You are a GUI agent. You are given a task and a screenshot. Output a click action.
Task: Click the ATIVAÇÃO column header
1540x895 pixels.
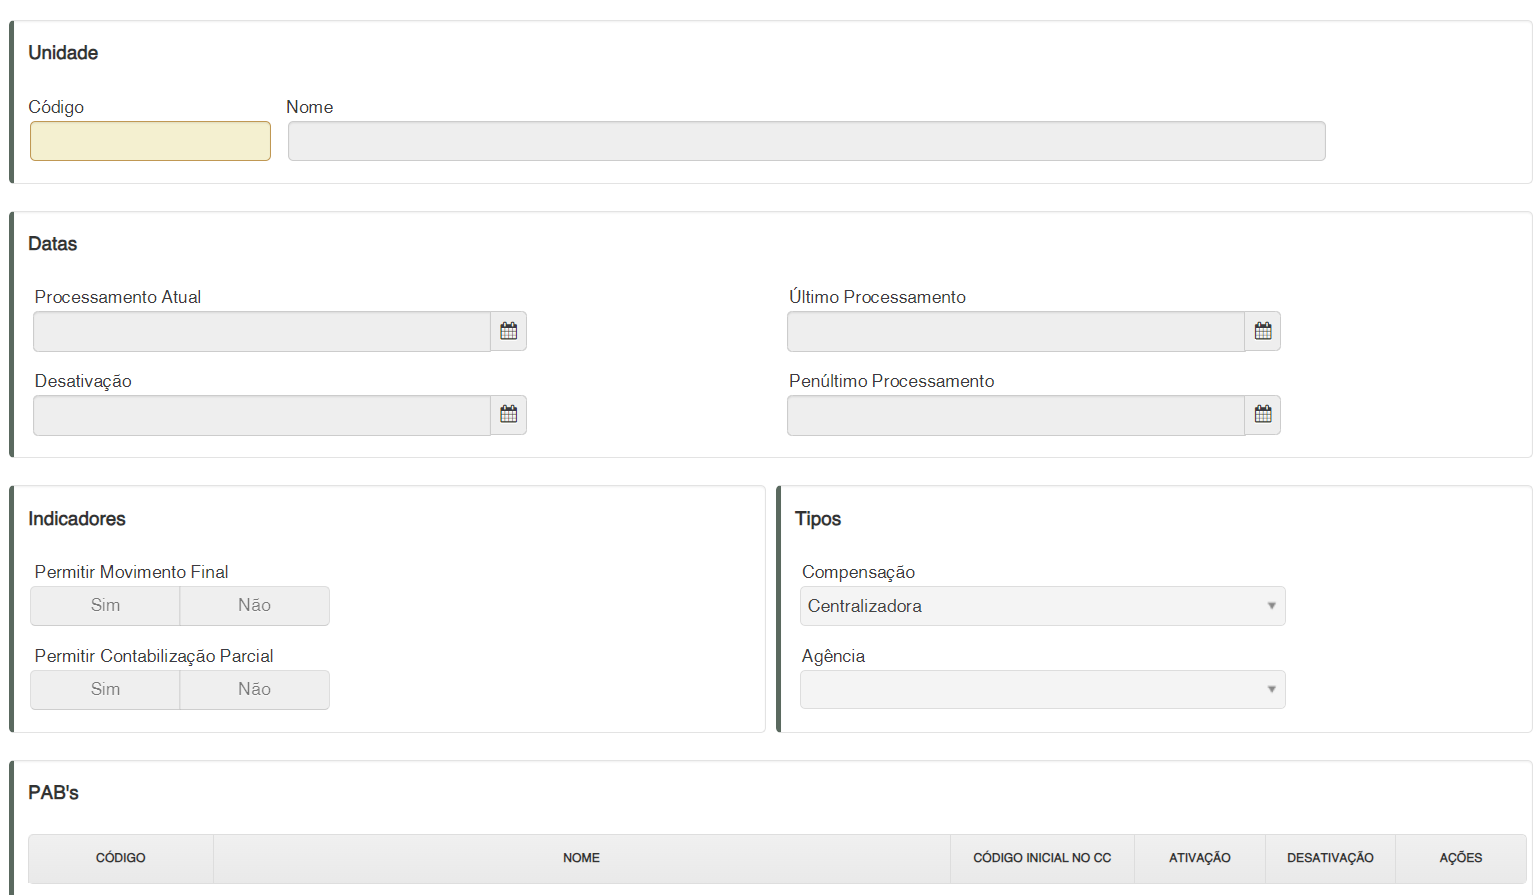click(x=1200, y=858)
